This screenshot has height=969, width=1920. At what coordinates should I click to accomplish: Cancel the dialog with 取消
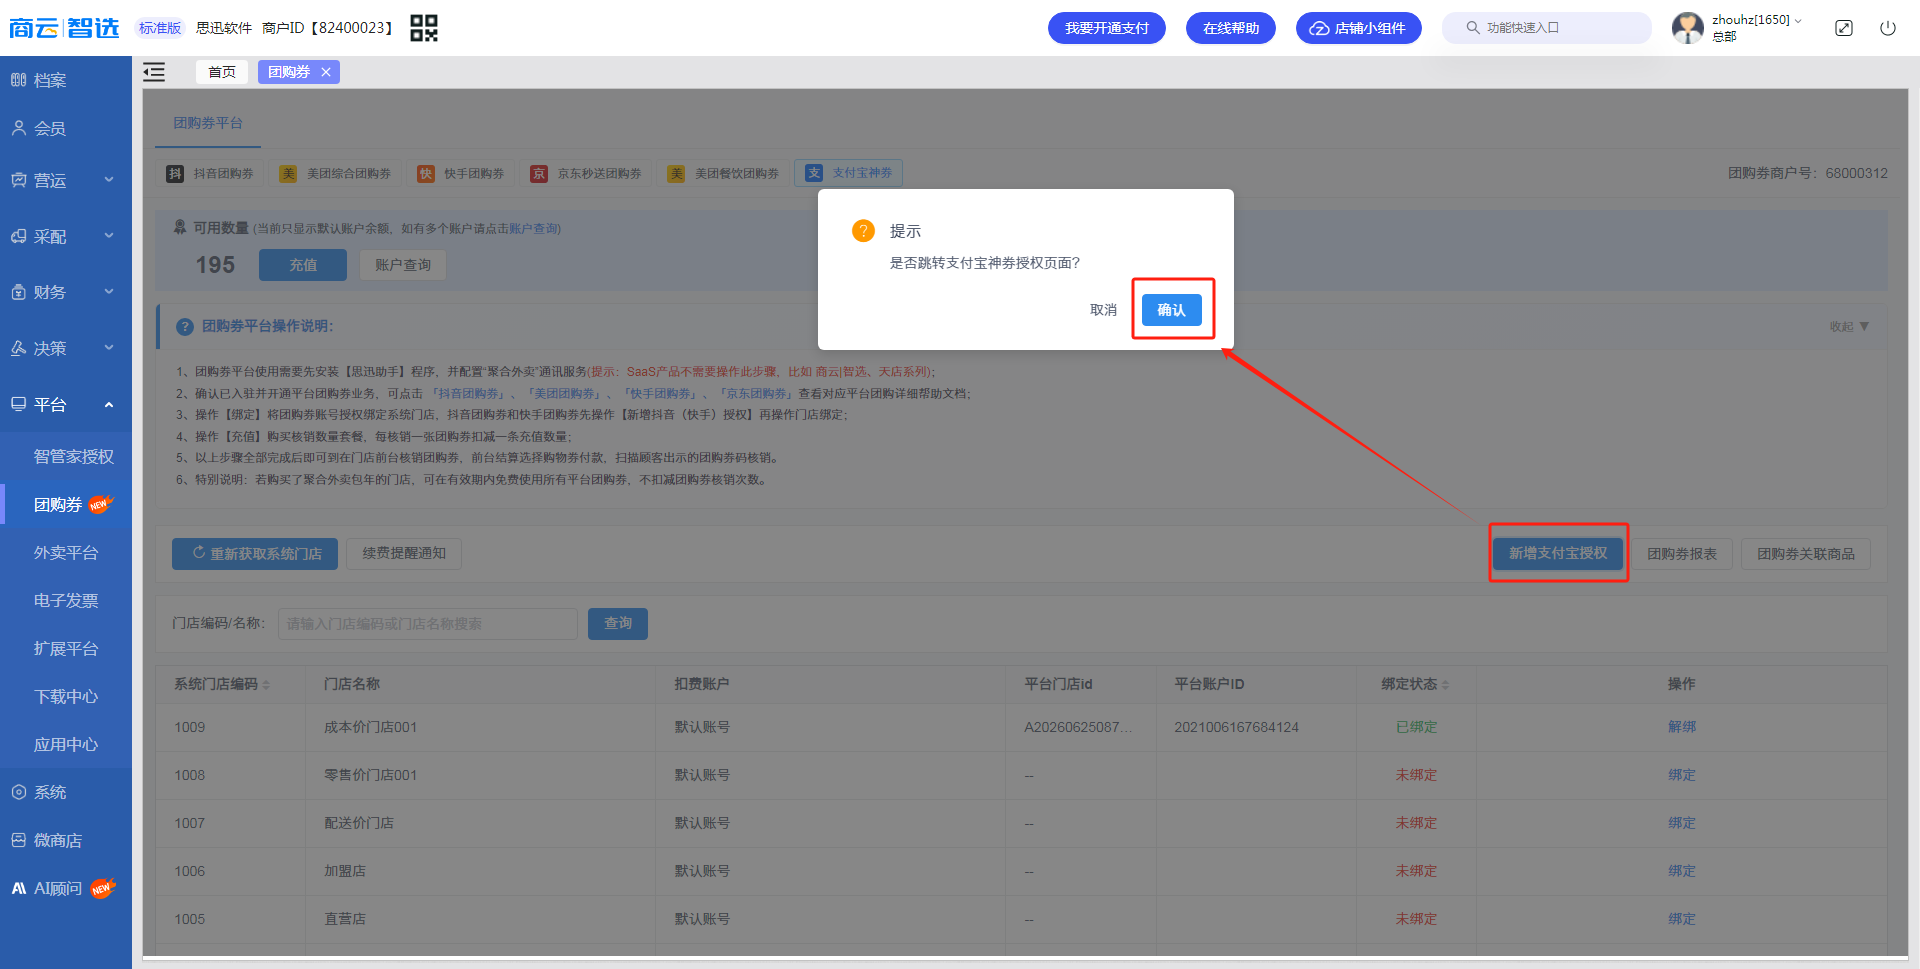(x=1103, y=310)
